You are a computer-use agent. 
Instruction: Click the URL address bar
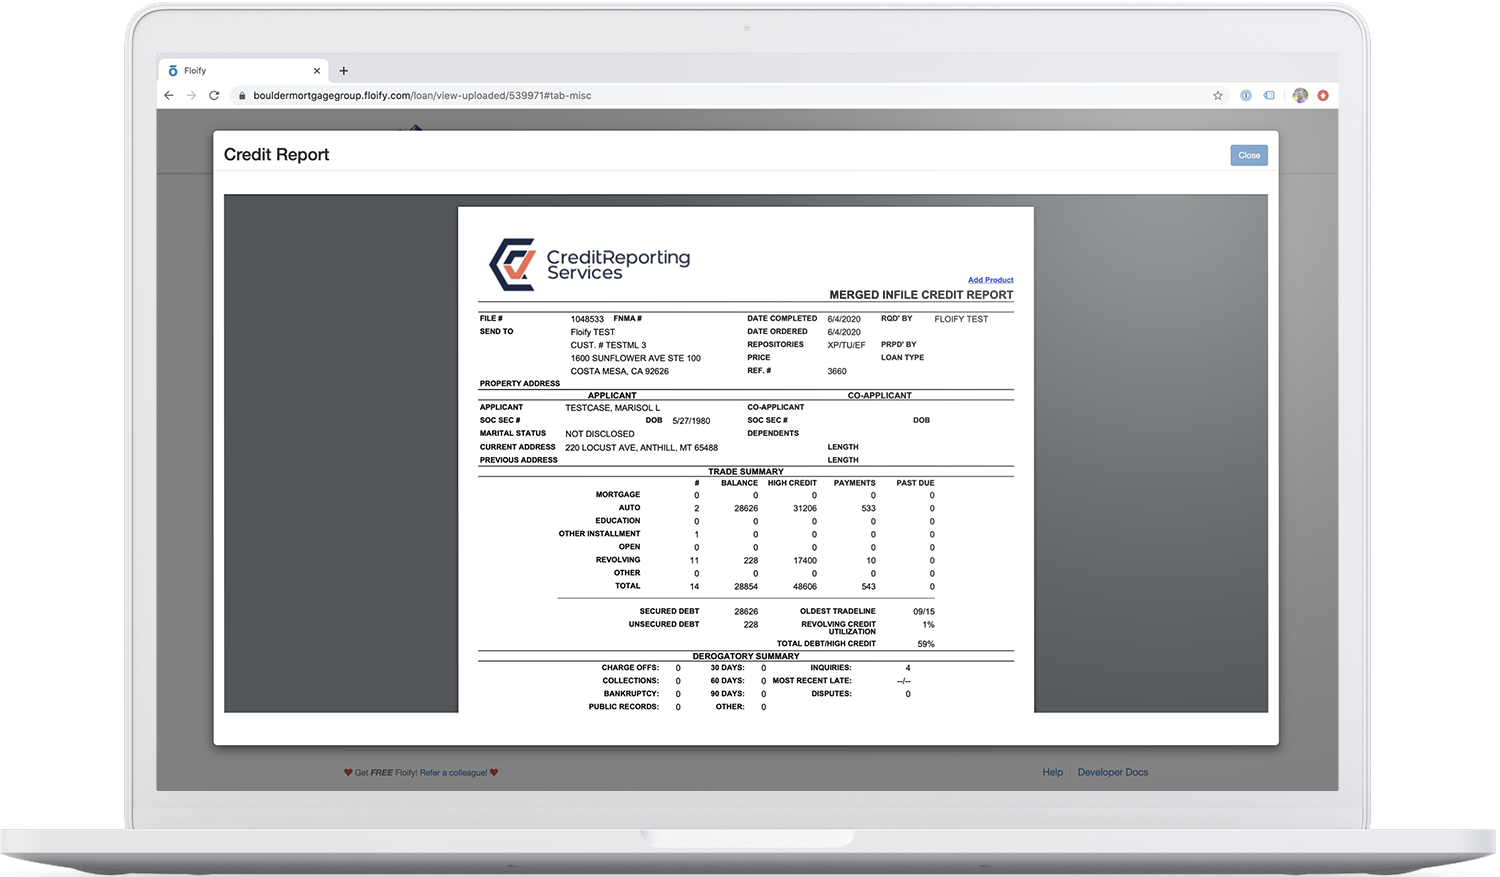[x=700, y=96]
